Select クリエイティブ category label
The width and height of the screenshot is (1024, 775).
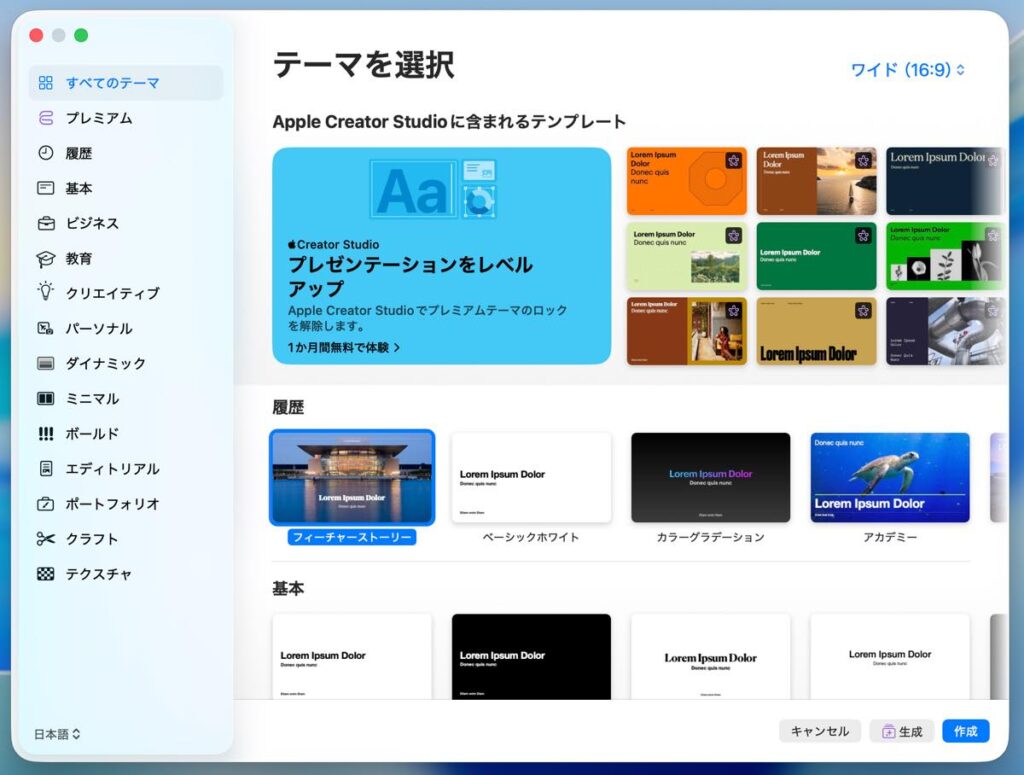pyautogui.click(x=112, y=293)
